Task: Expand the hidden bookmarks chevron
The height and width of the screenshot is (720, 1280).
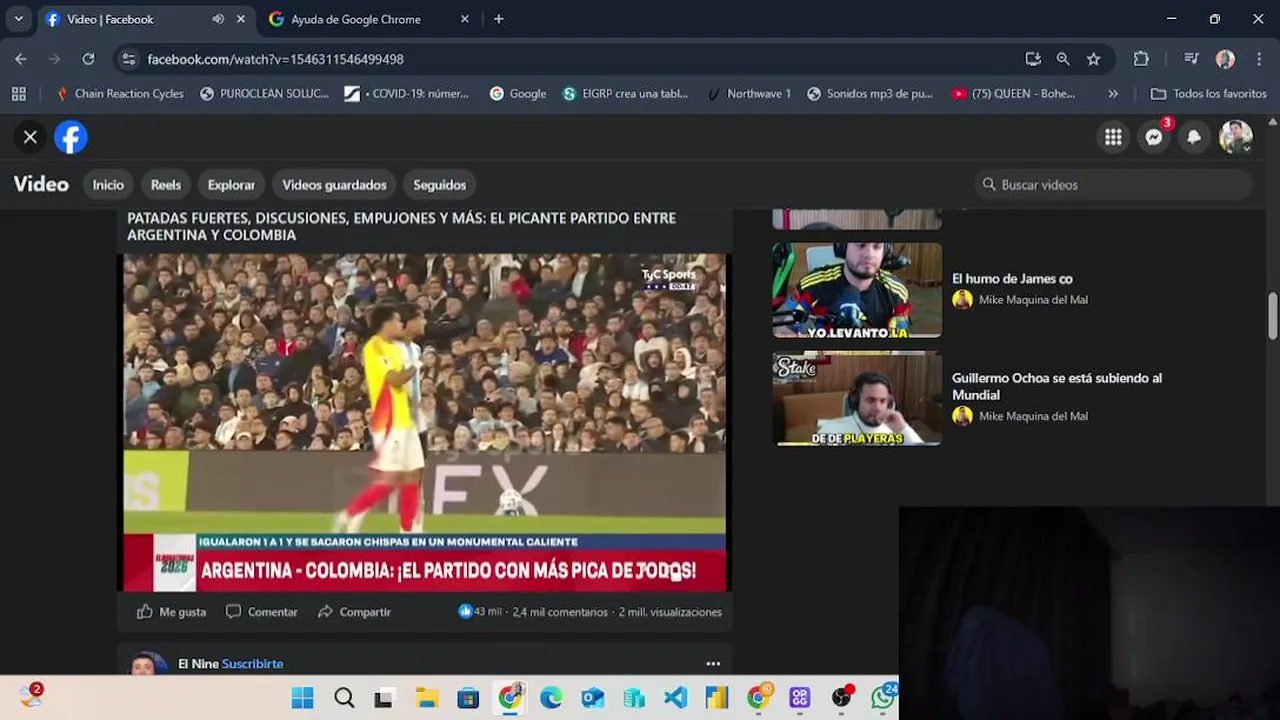Action: click(x=1113, y=93)
